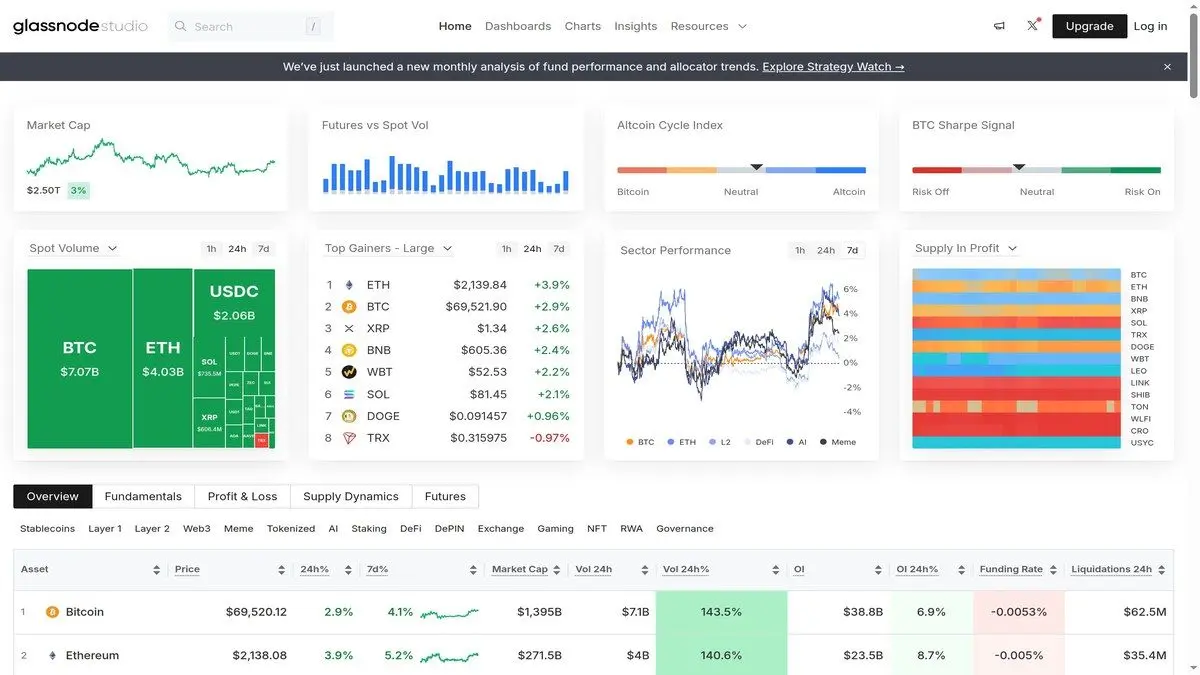Click the glassnode studio logo
The height and width of the screenshot is (675, 1200).
click(80, 26)
